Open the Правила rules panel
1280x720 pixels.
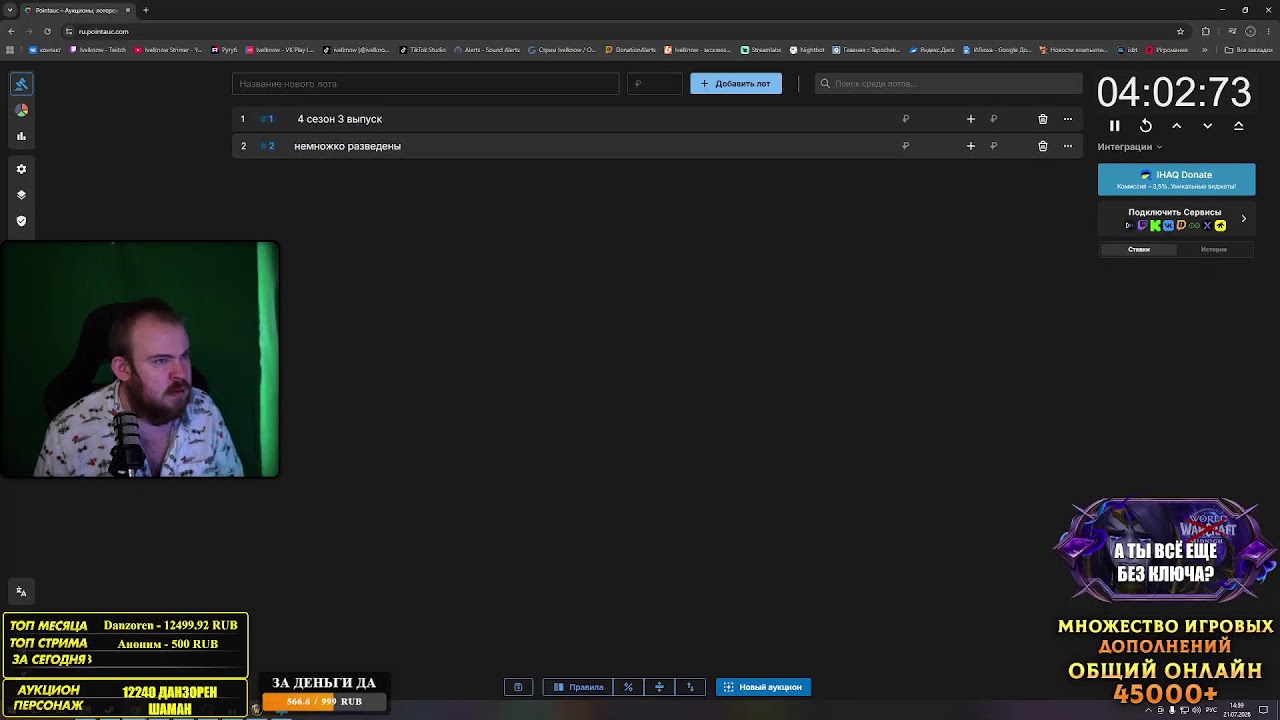point(578,687)
